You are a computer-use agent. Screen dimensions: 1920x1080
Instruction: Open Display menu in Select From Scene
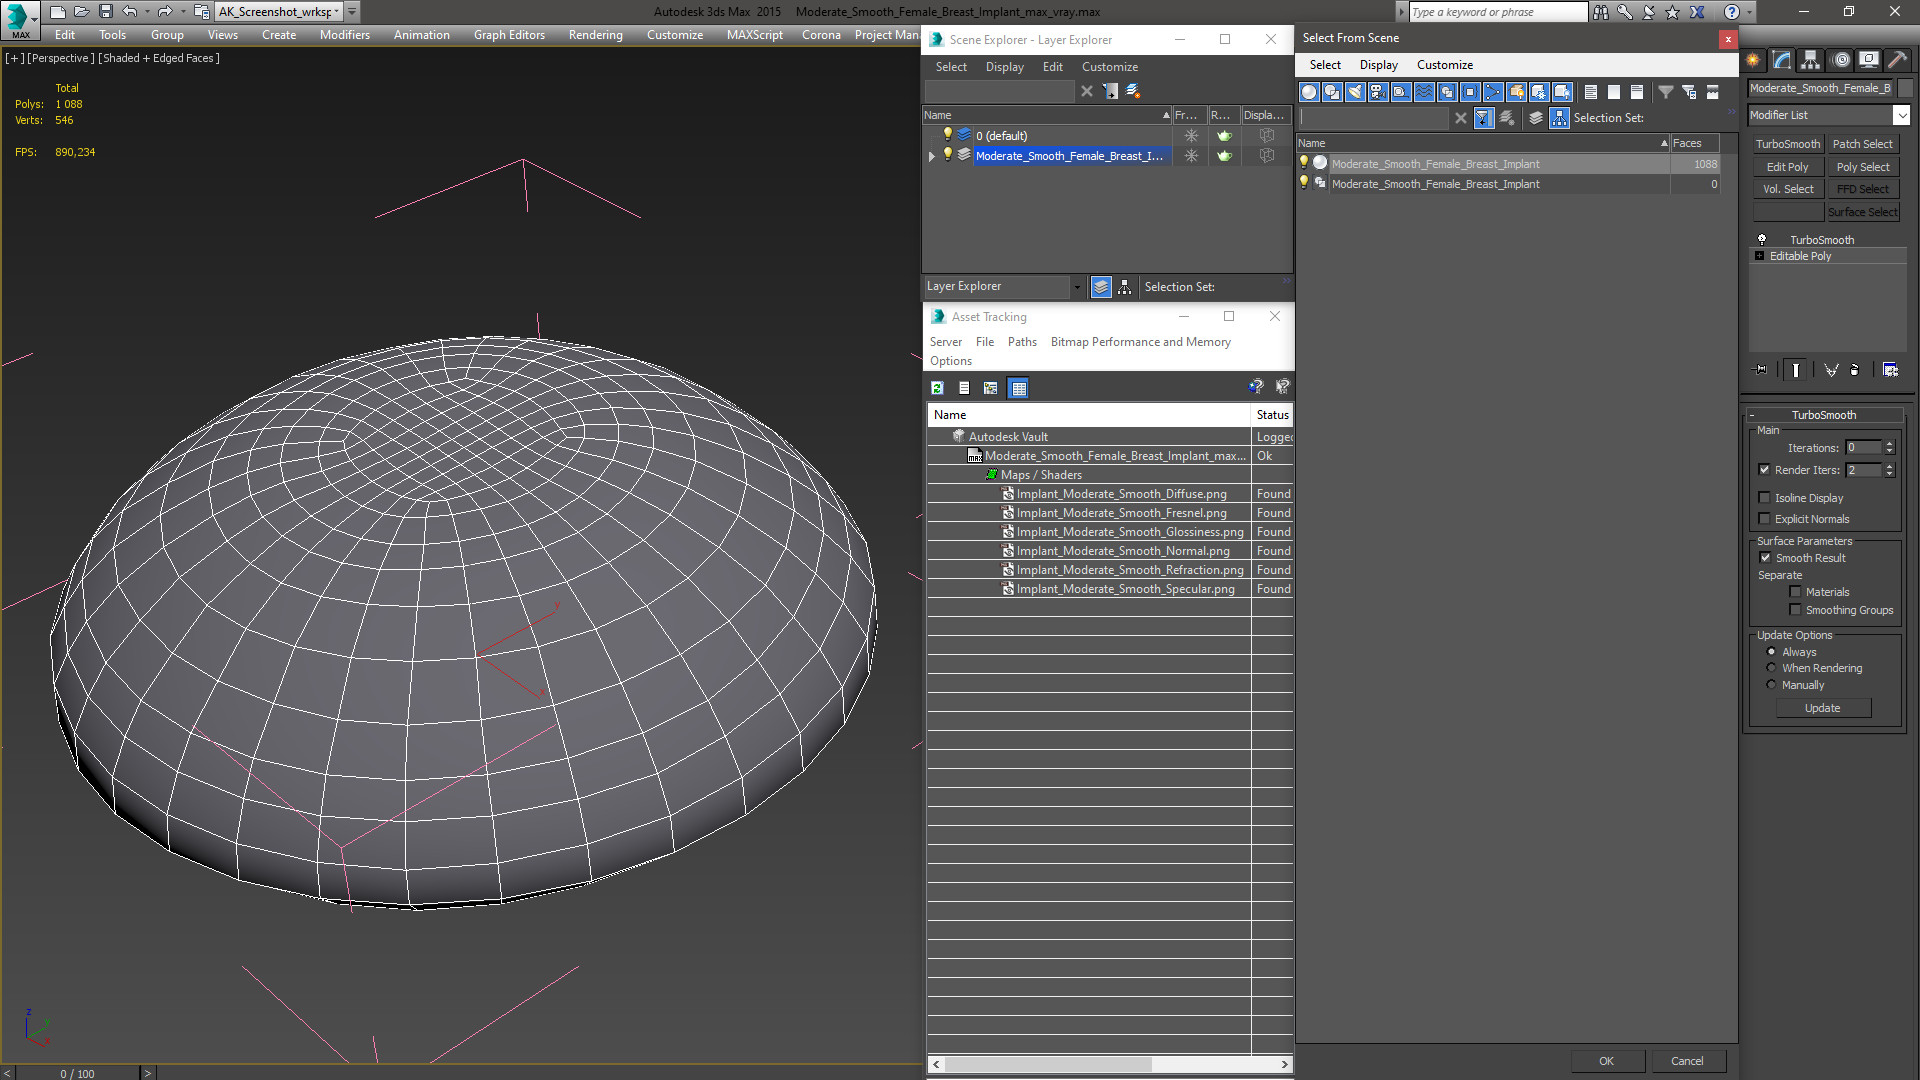(1378, 65)
